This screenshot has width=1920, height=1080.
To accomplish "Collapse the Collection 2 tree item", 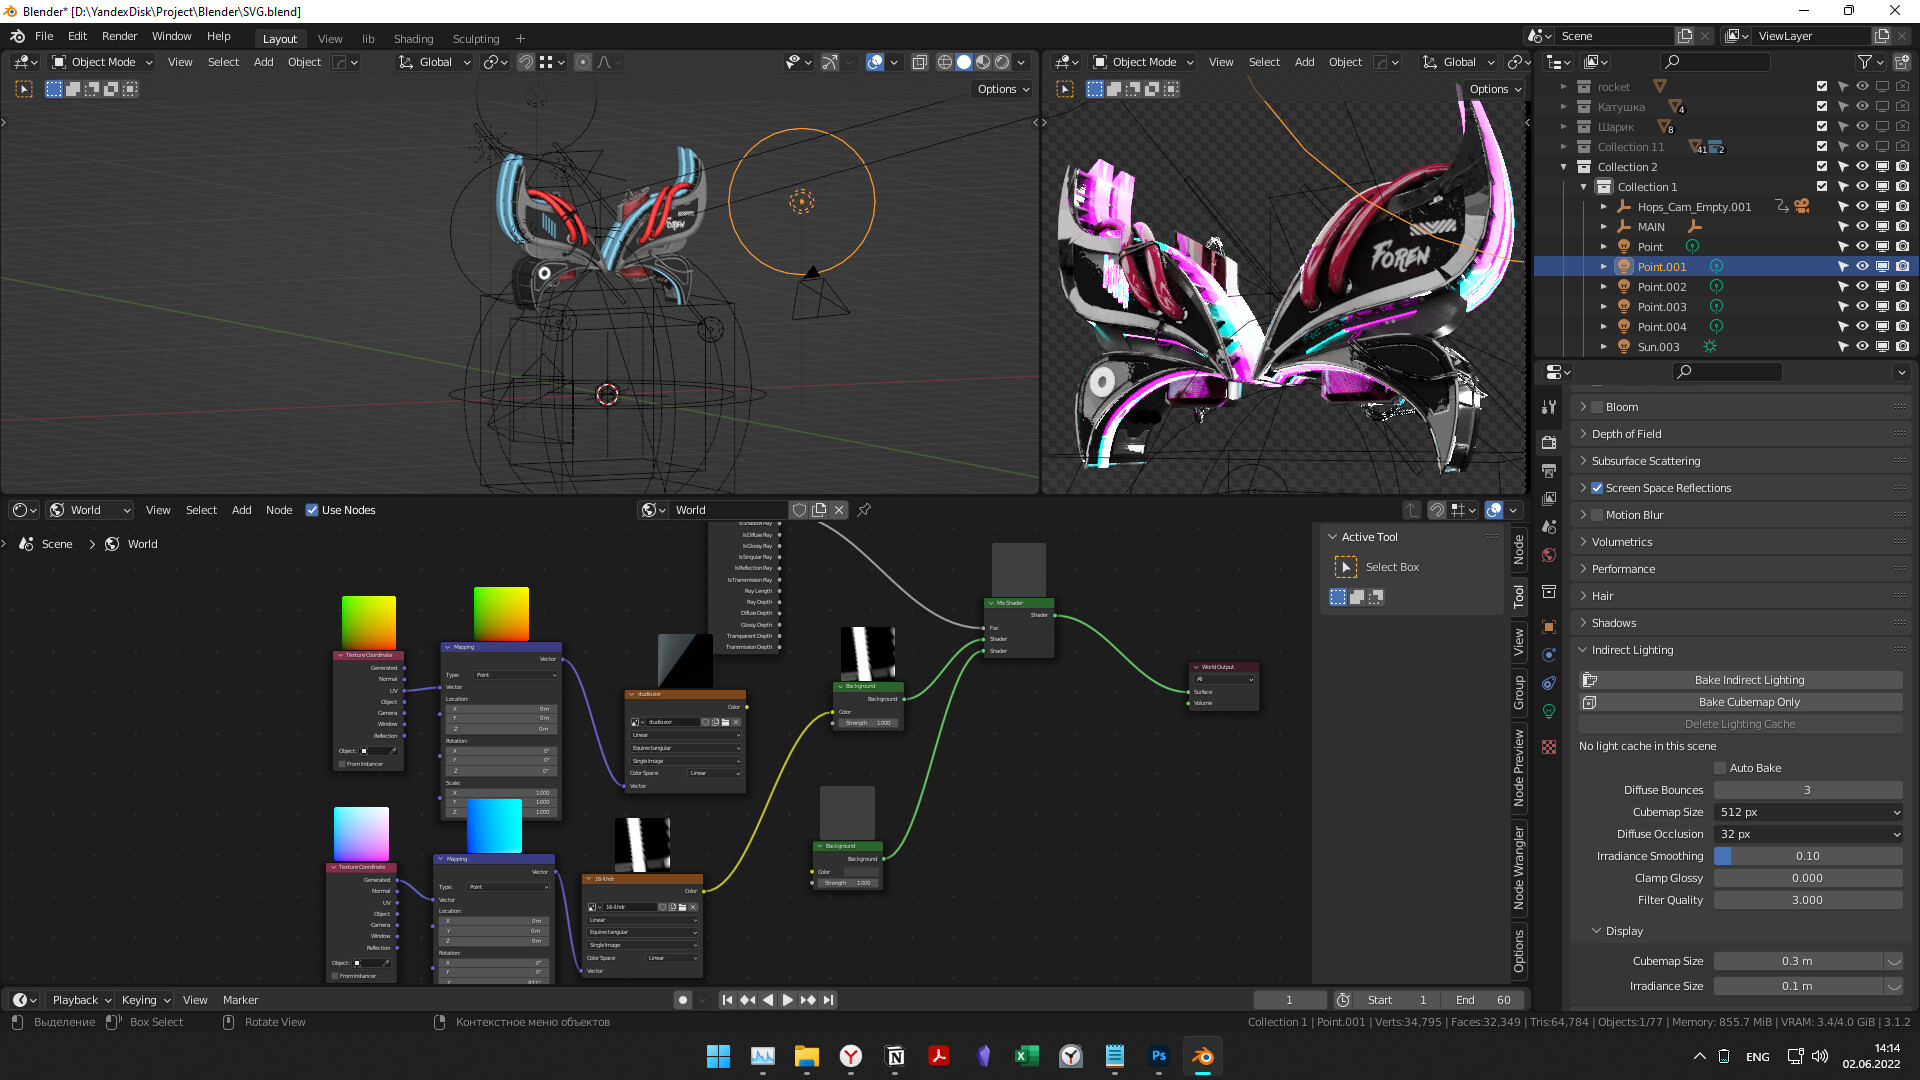I will 1564,167.
